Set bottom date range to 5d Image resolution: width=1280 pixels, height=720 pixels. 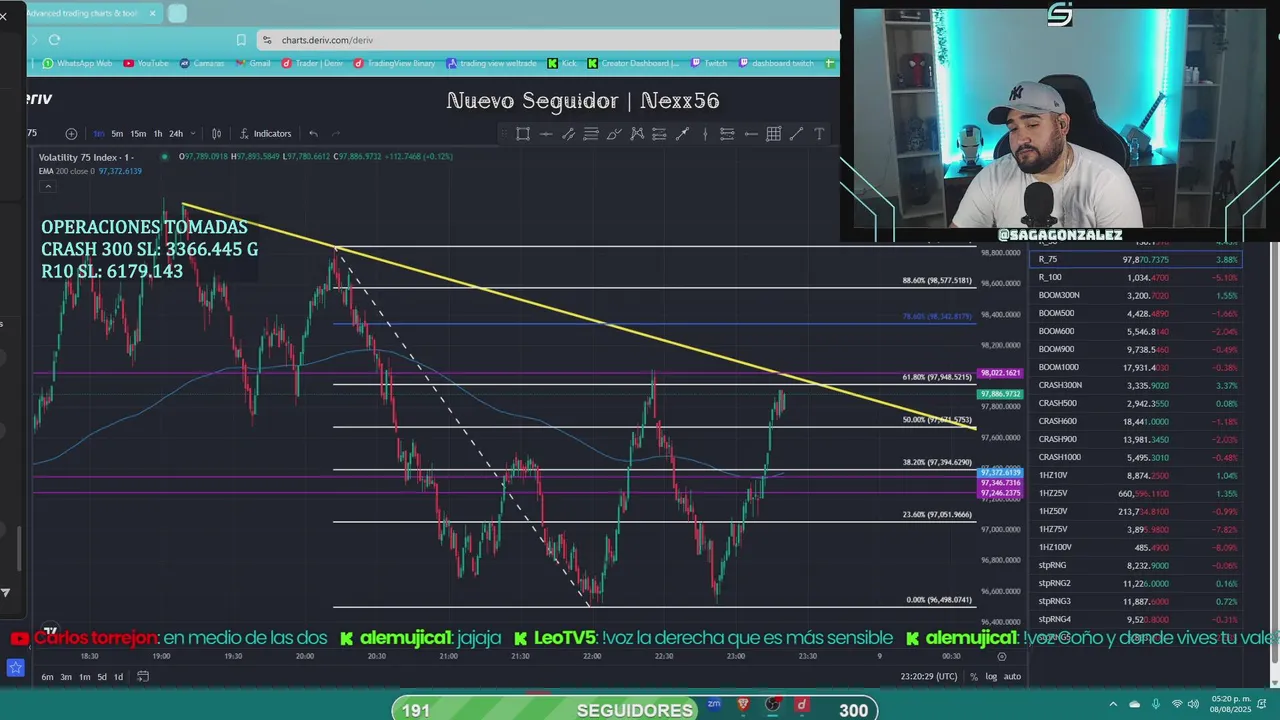(x=102, y=677)
